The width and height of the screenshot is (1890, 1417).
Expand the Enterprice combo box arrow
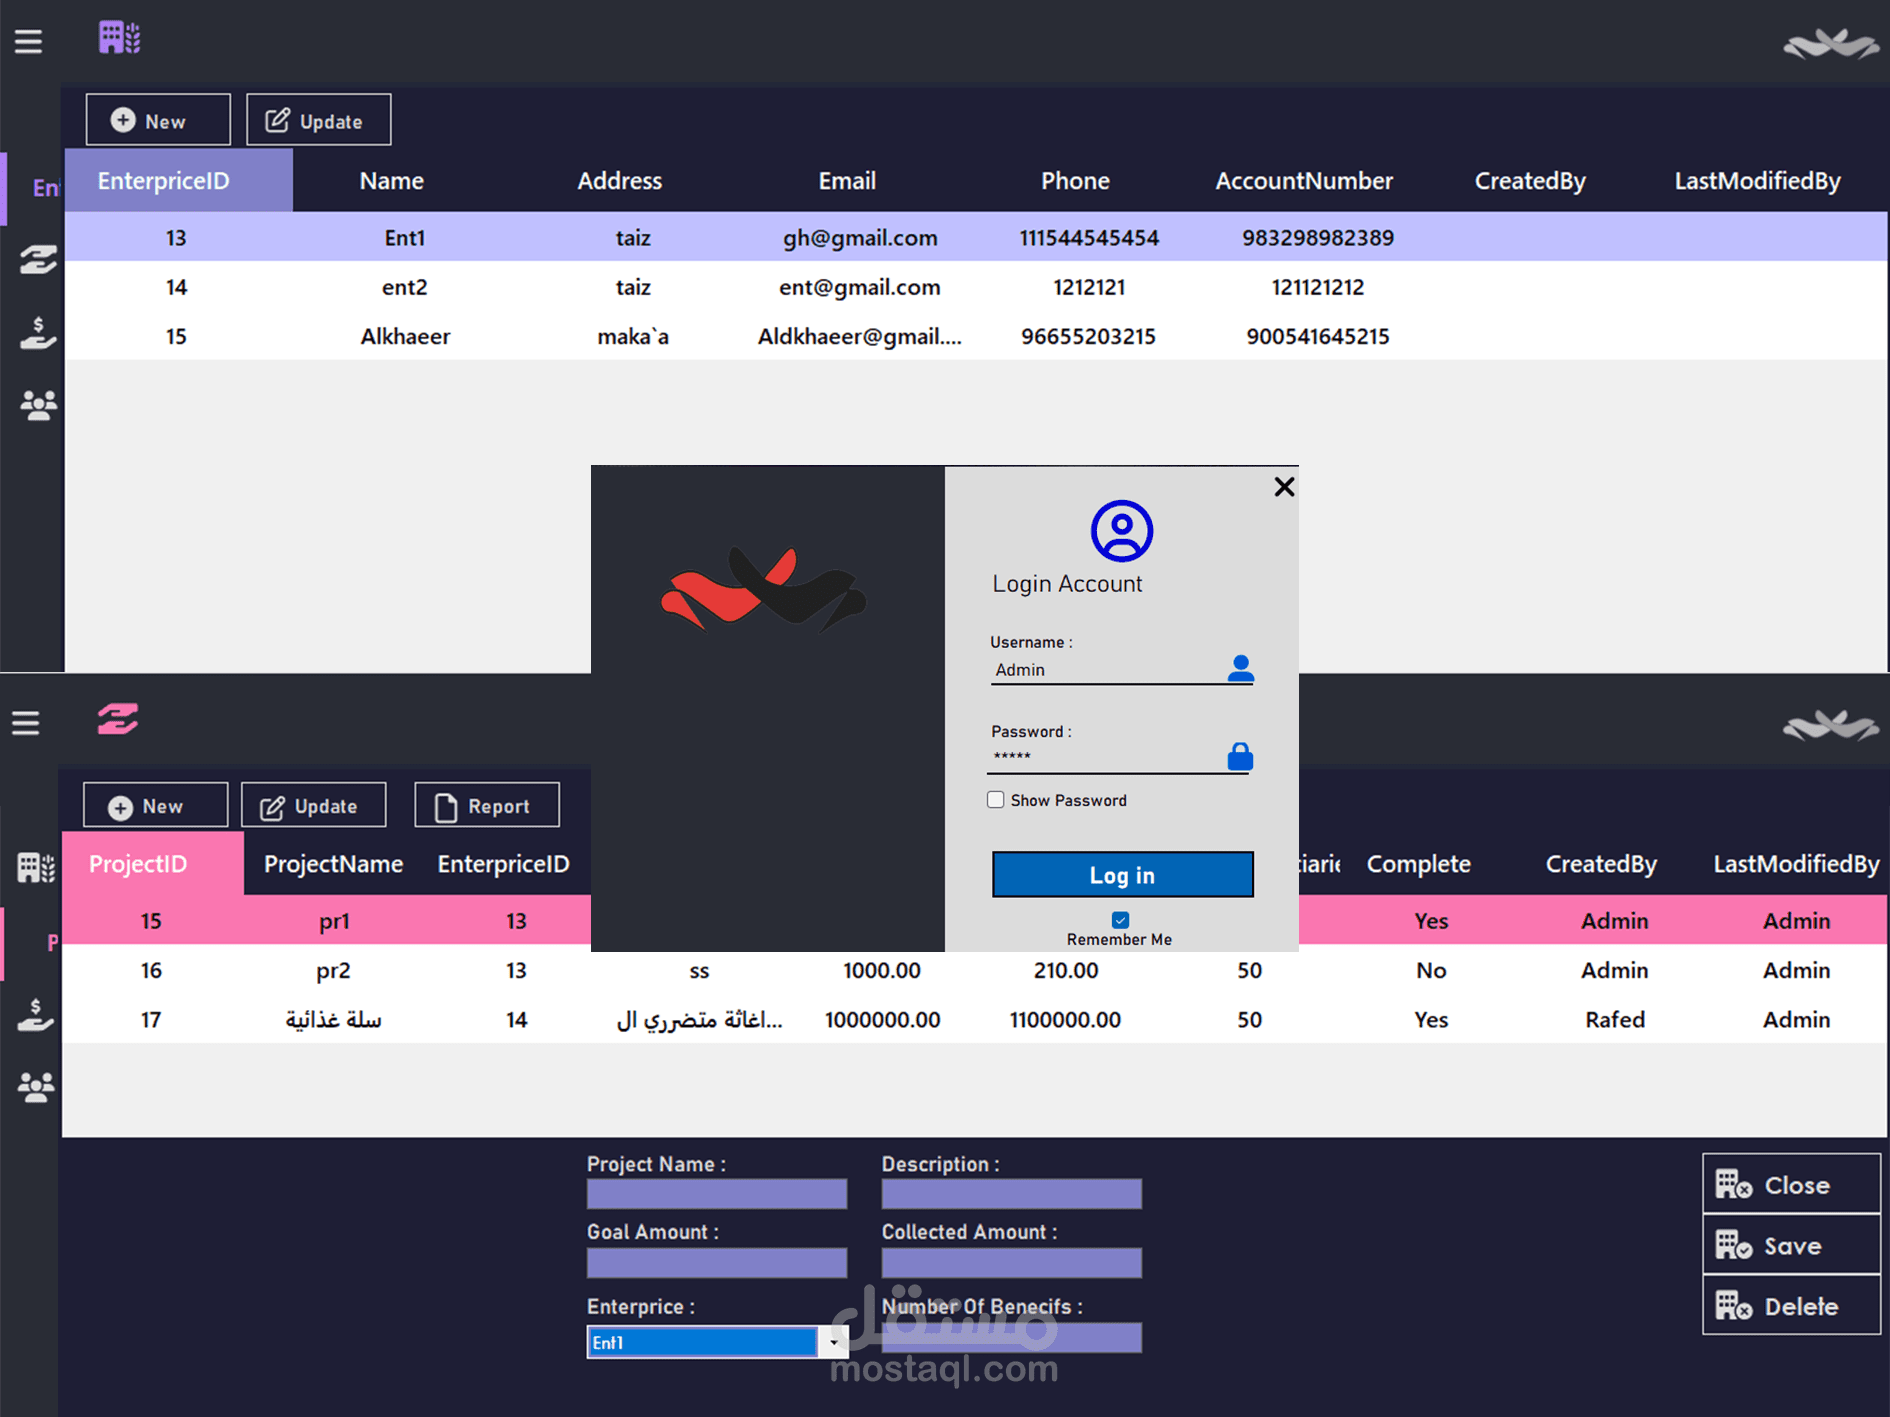click(x=833, y=1343)
